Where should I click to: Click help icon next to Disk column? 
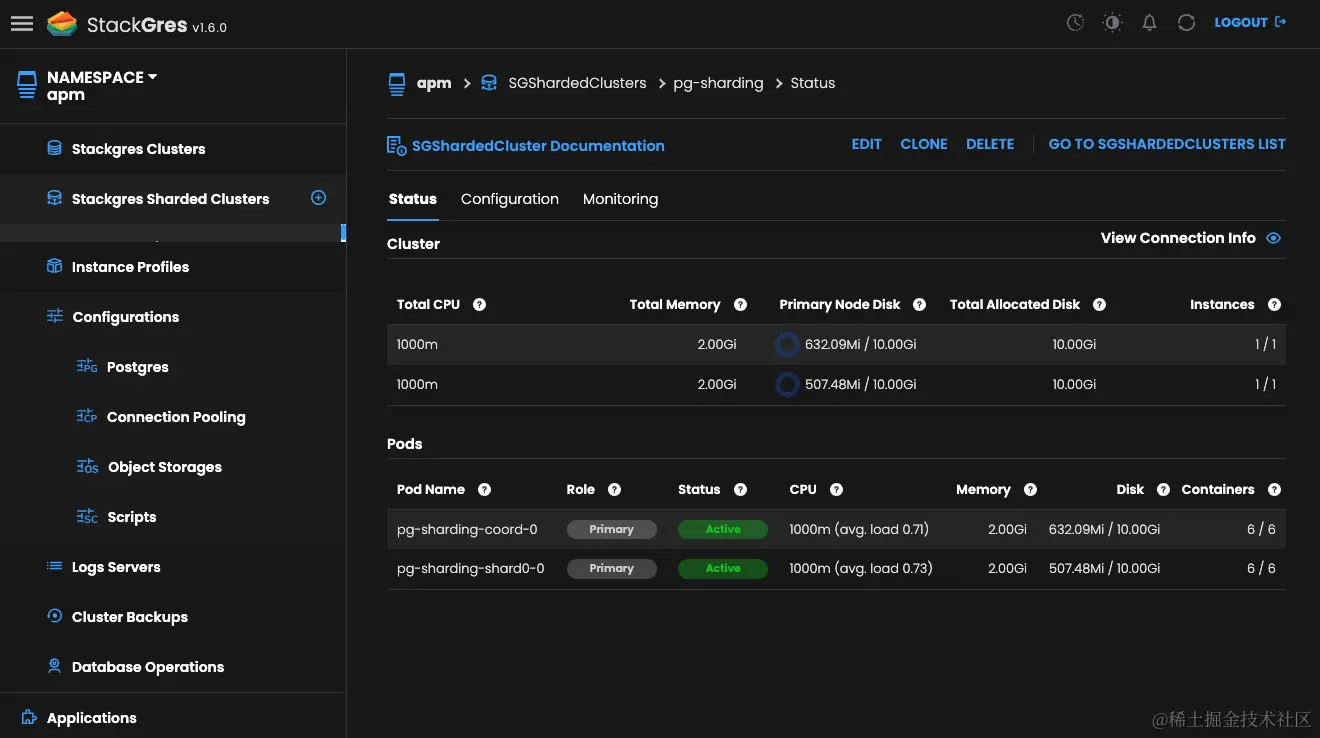pos(1163,489)
